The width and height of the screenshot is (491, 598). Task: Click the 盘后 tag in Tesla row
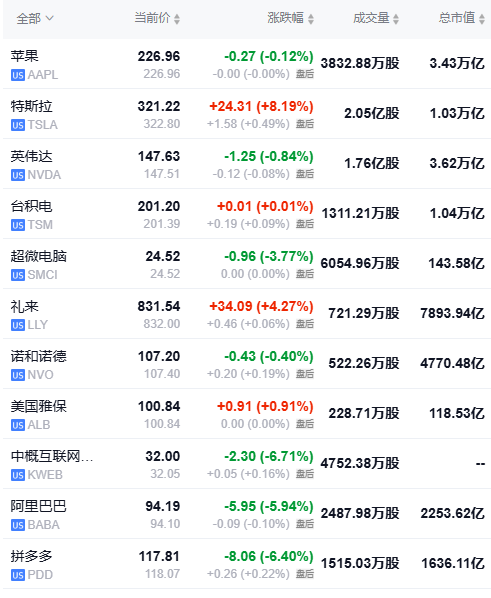click(305, 124)
